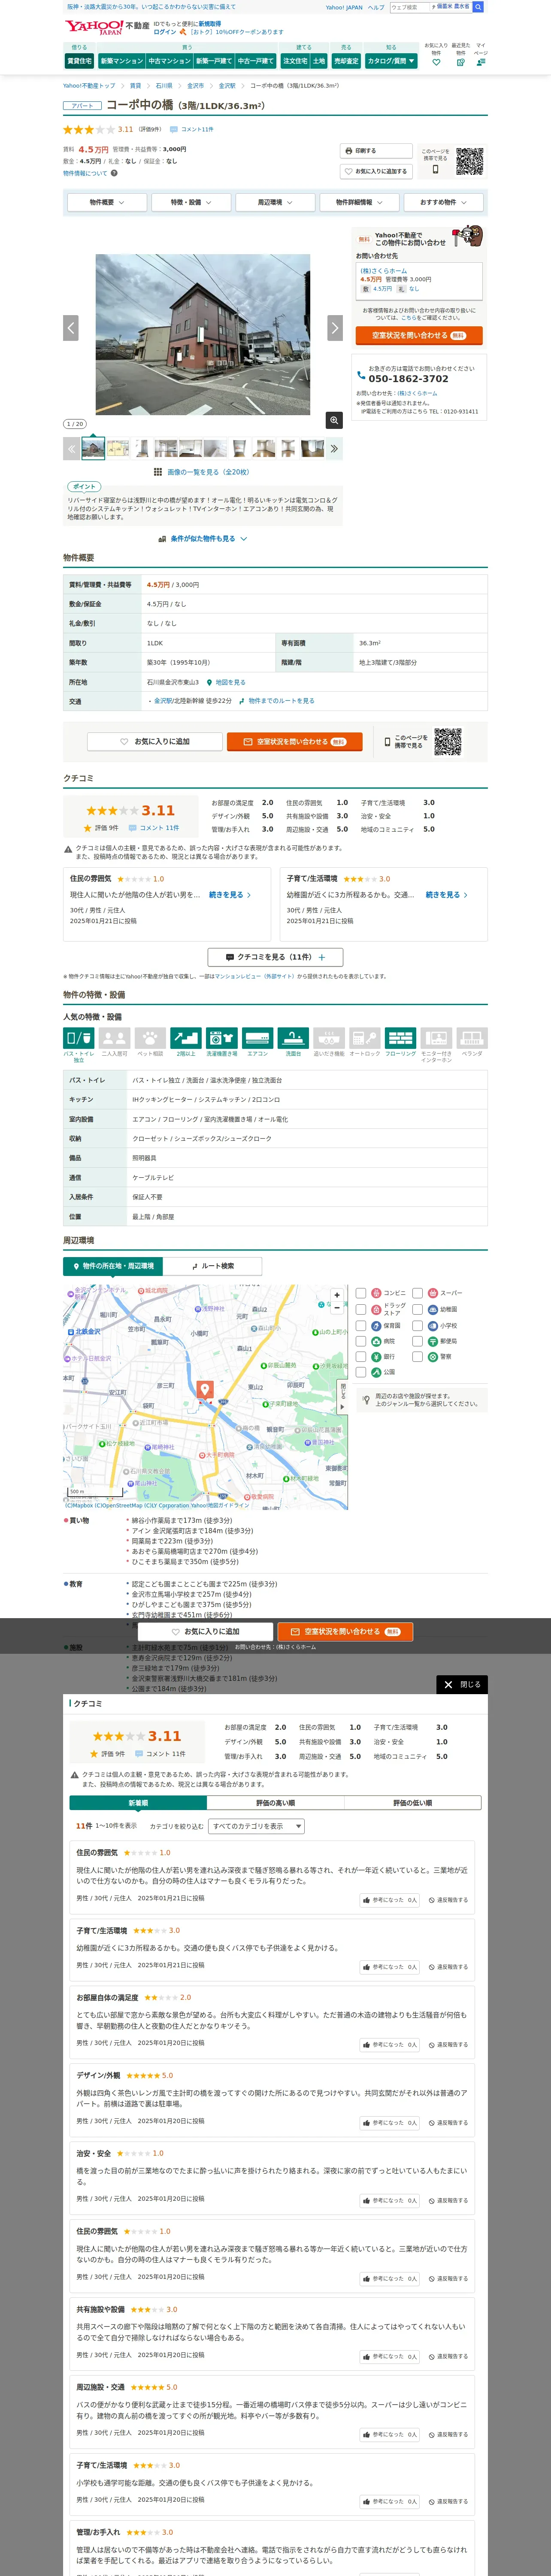This screenshot has width=551, height=2576.
Task: Open the お気に入り物件 heart icon in the header
Action: pos(436,62)
